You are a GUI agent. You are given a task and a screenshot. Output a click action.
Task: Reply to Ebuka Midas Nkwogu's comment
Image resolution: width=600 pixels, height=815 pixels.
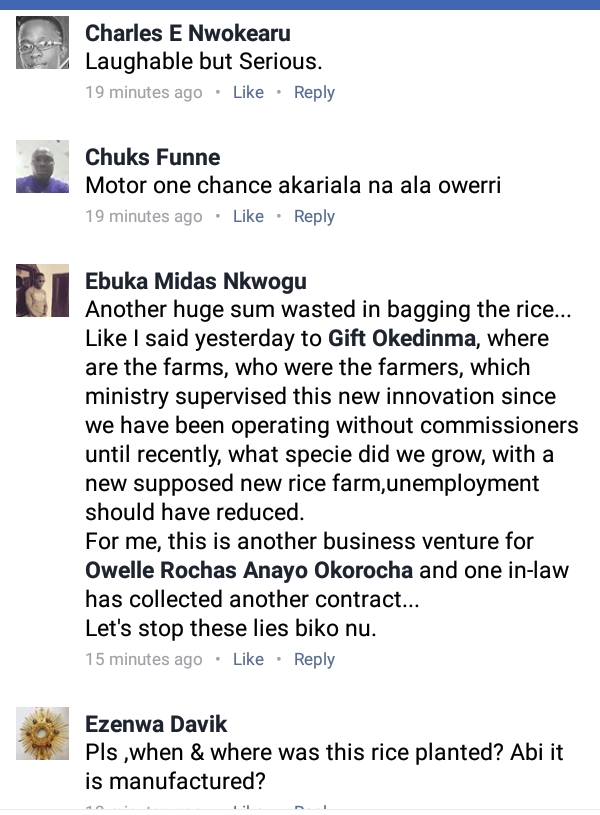pos(314,659)
